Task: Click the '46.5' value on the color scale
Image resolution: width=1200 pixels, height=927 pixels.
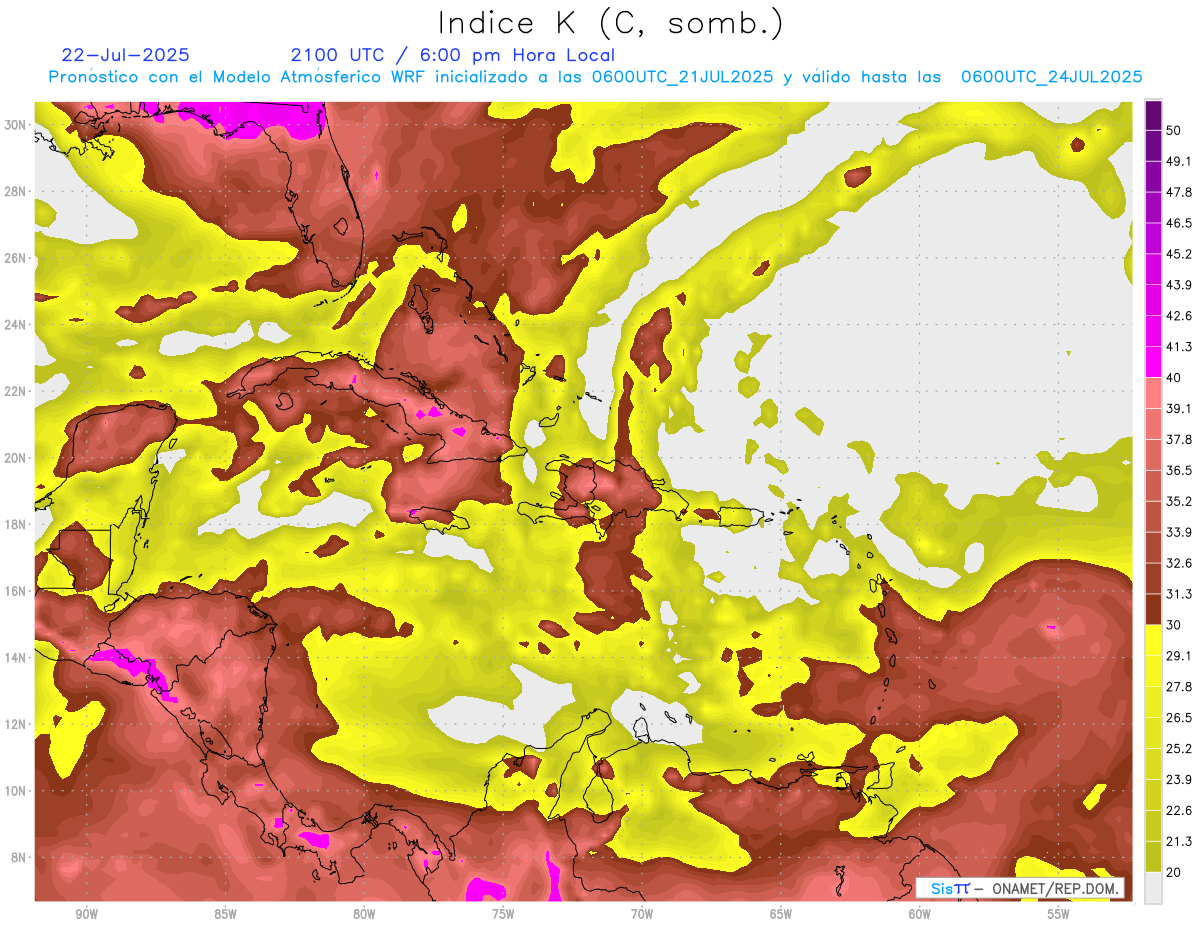Action: [x=1179, y=223]
